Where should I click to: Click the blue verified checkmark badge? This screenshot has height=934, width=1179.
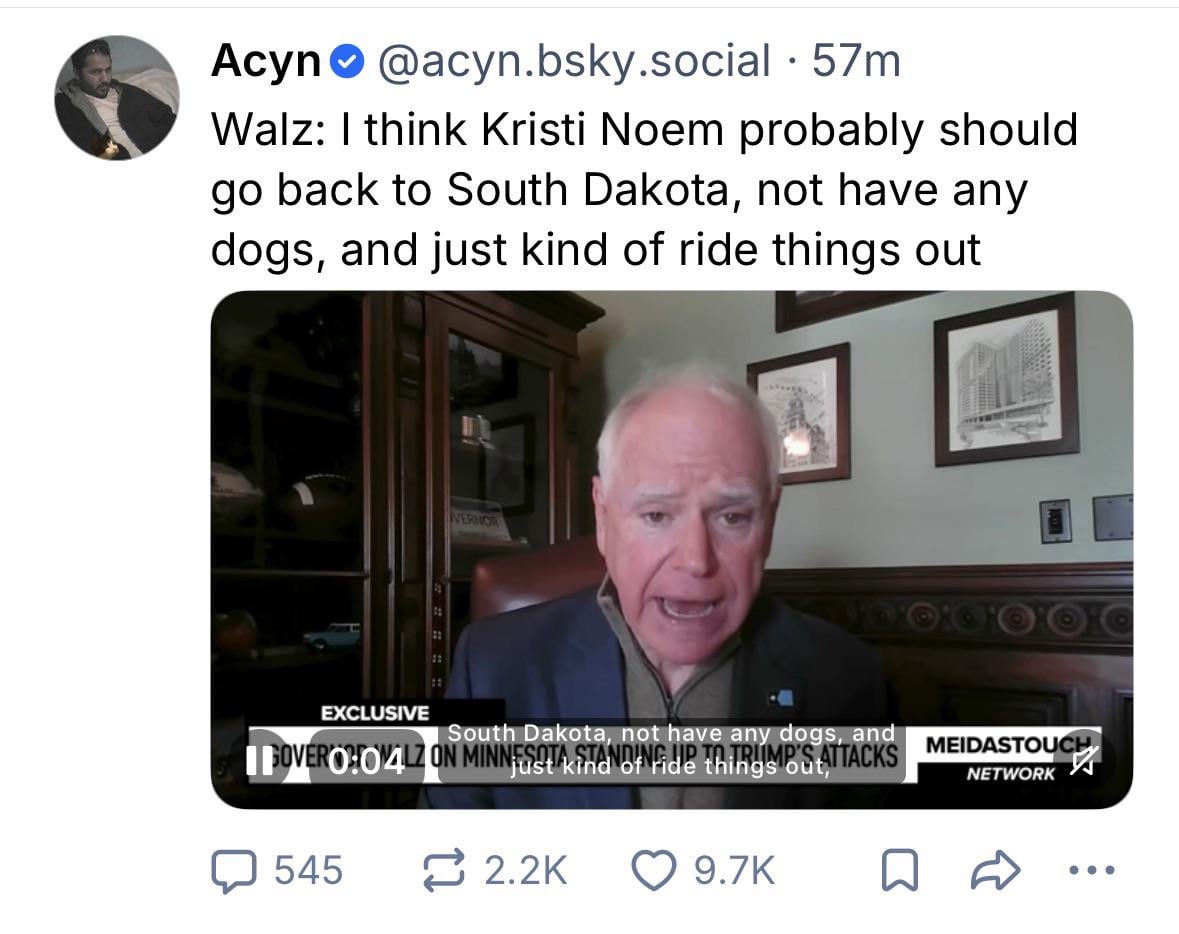(x=345, y=63)
